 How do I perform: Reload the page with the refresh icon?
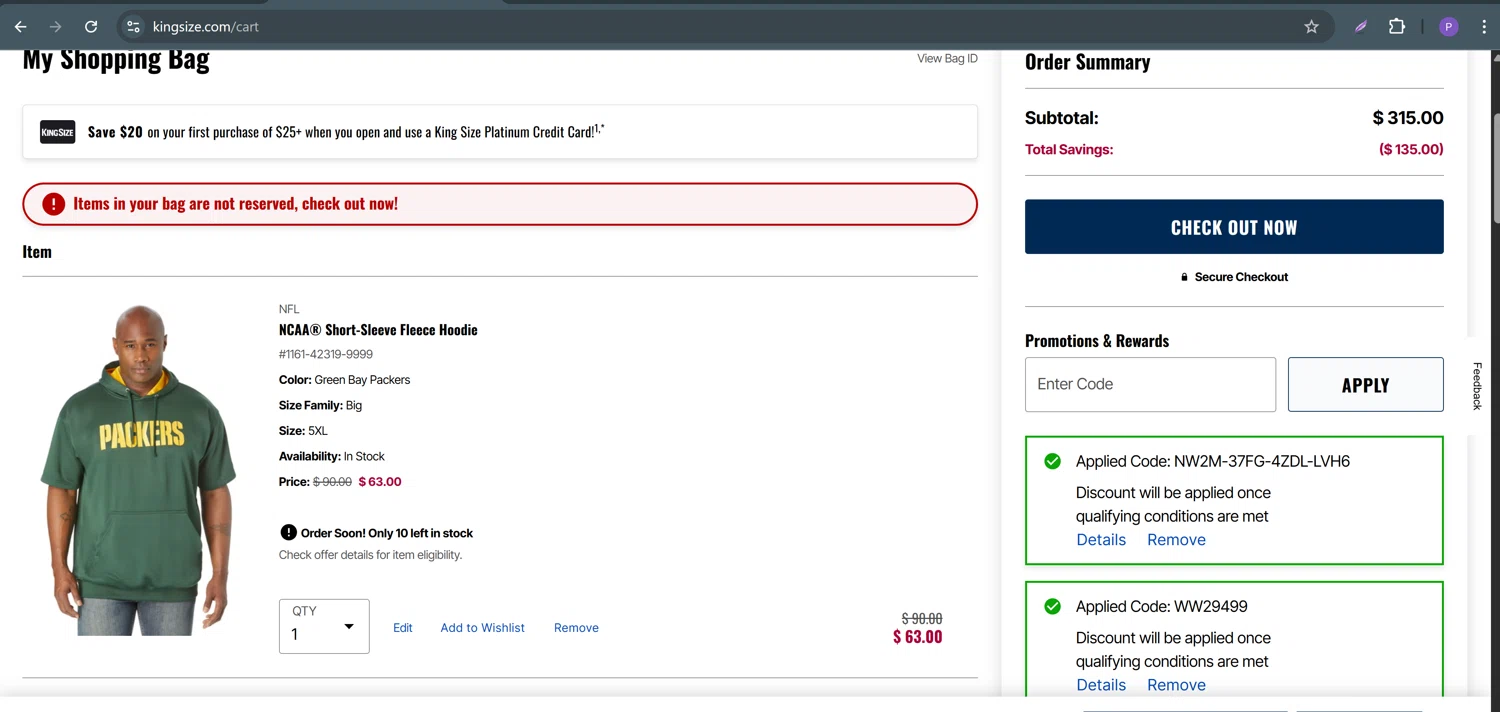[x=91, y=27]
